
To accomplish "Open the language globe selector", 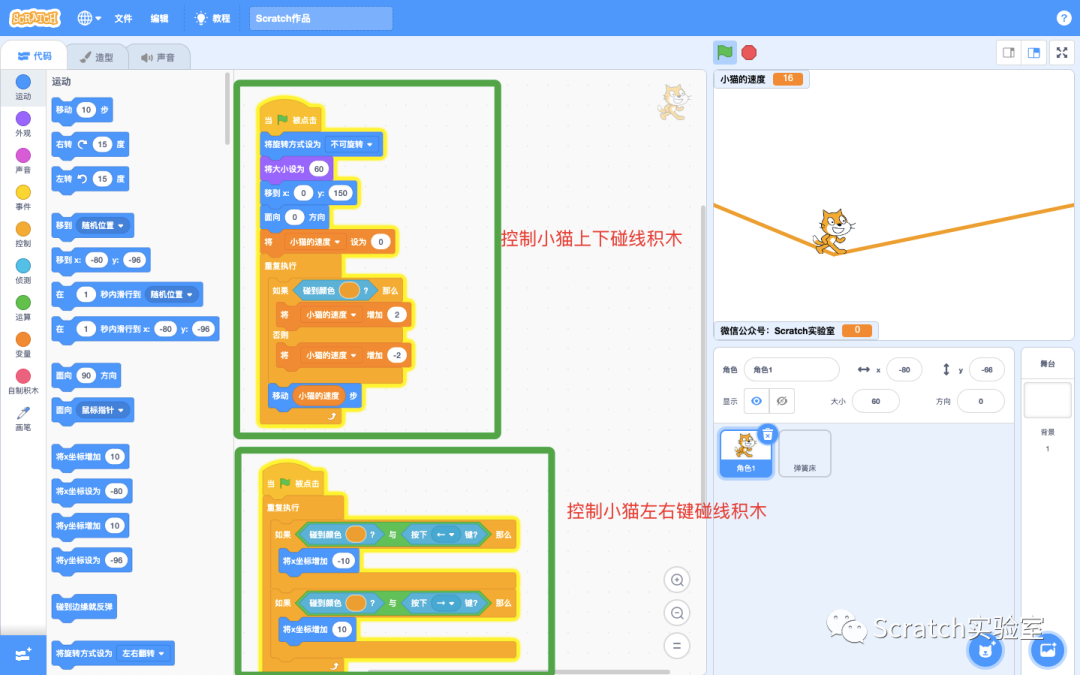I will pos(88,17).
